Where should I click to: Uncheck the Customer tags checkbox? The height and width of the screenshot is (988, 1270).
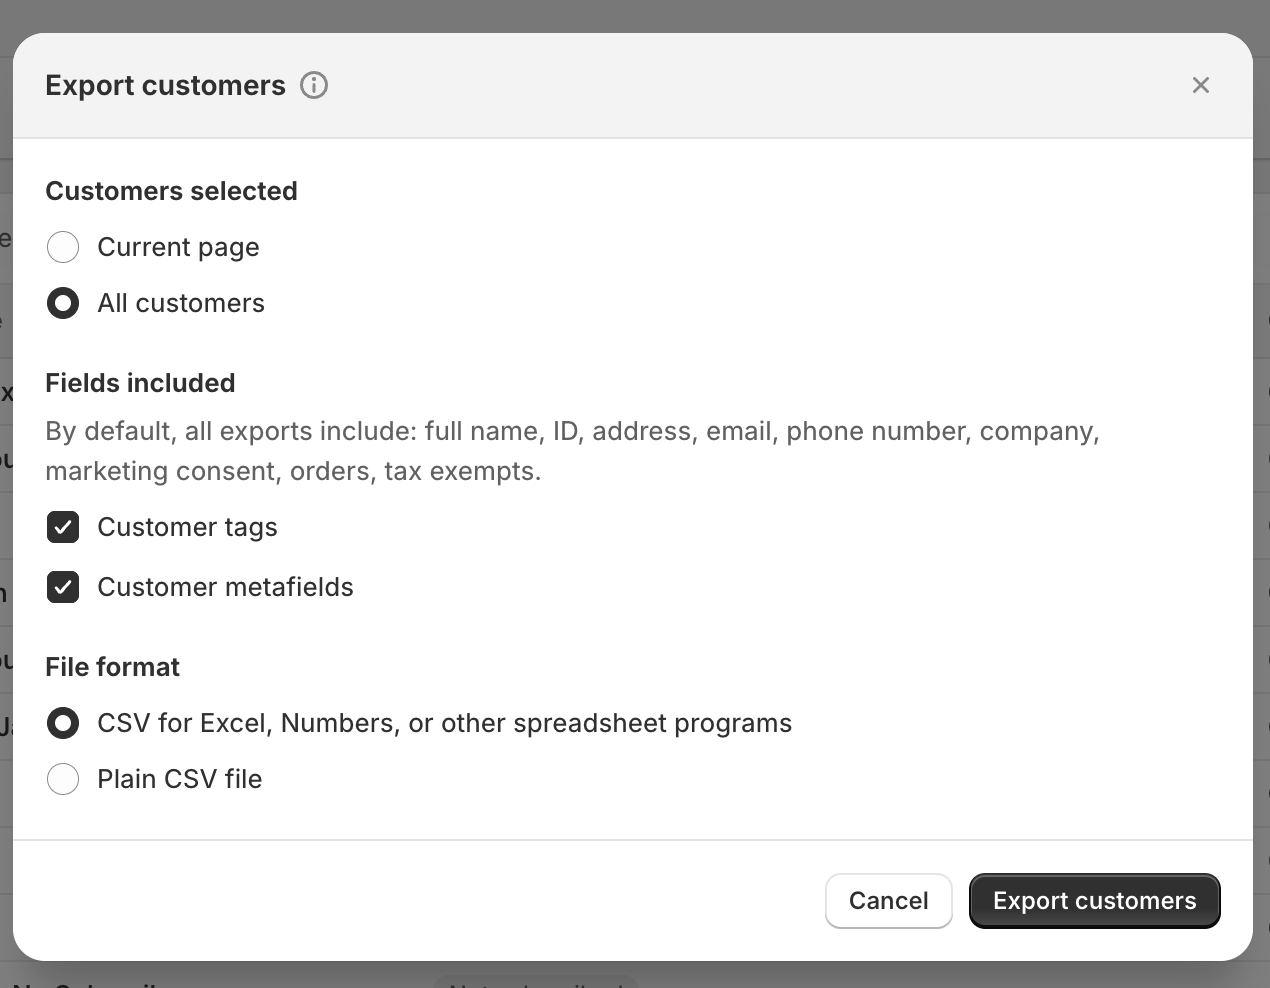63,527
